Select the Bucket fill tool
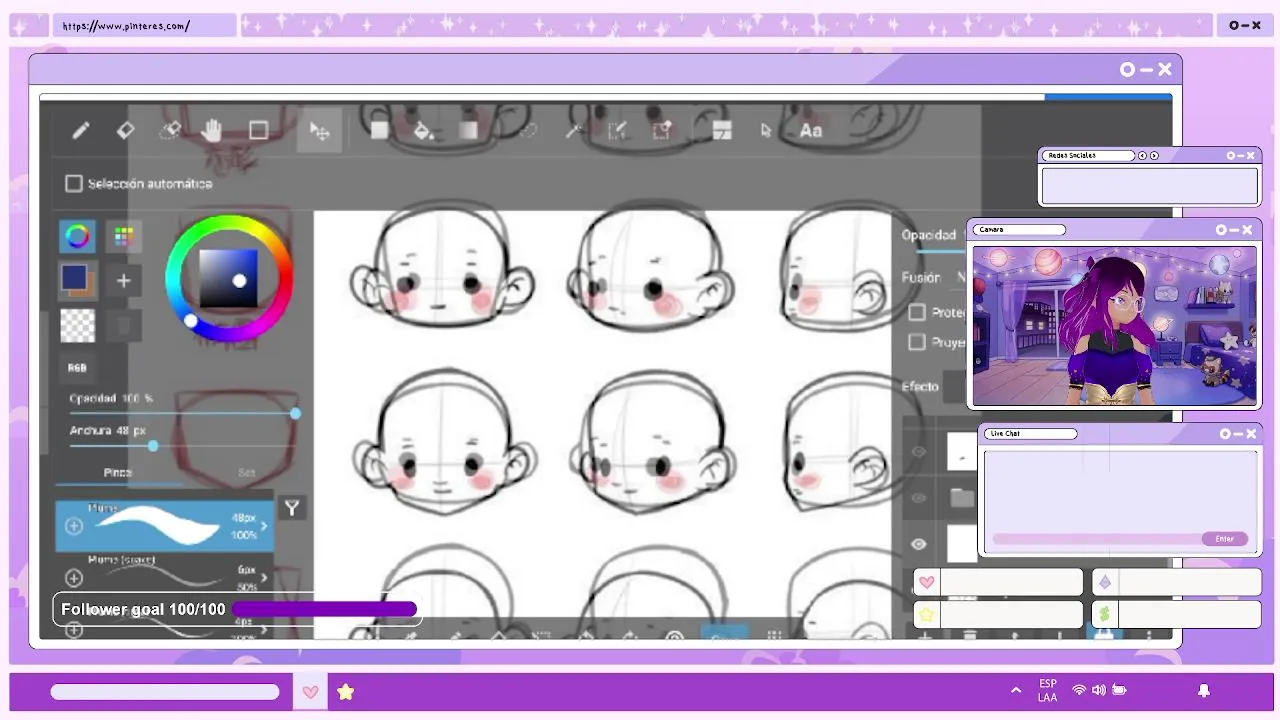 click(423, 130)
